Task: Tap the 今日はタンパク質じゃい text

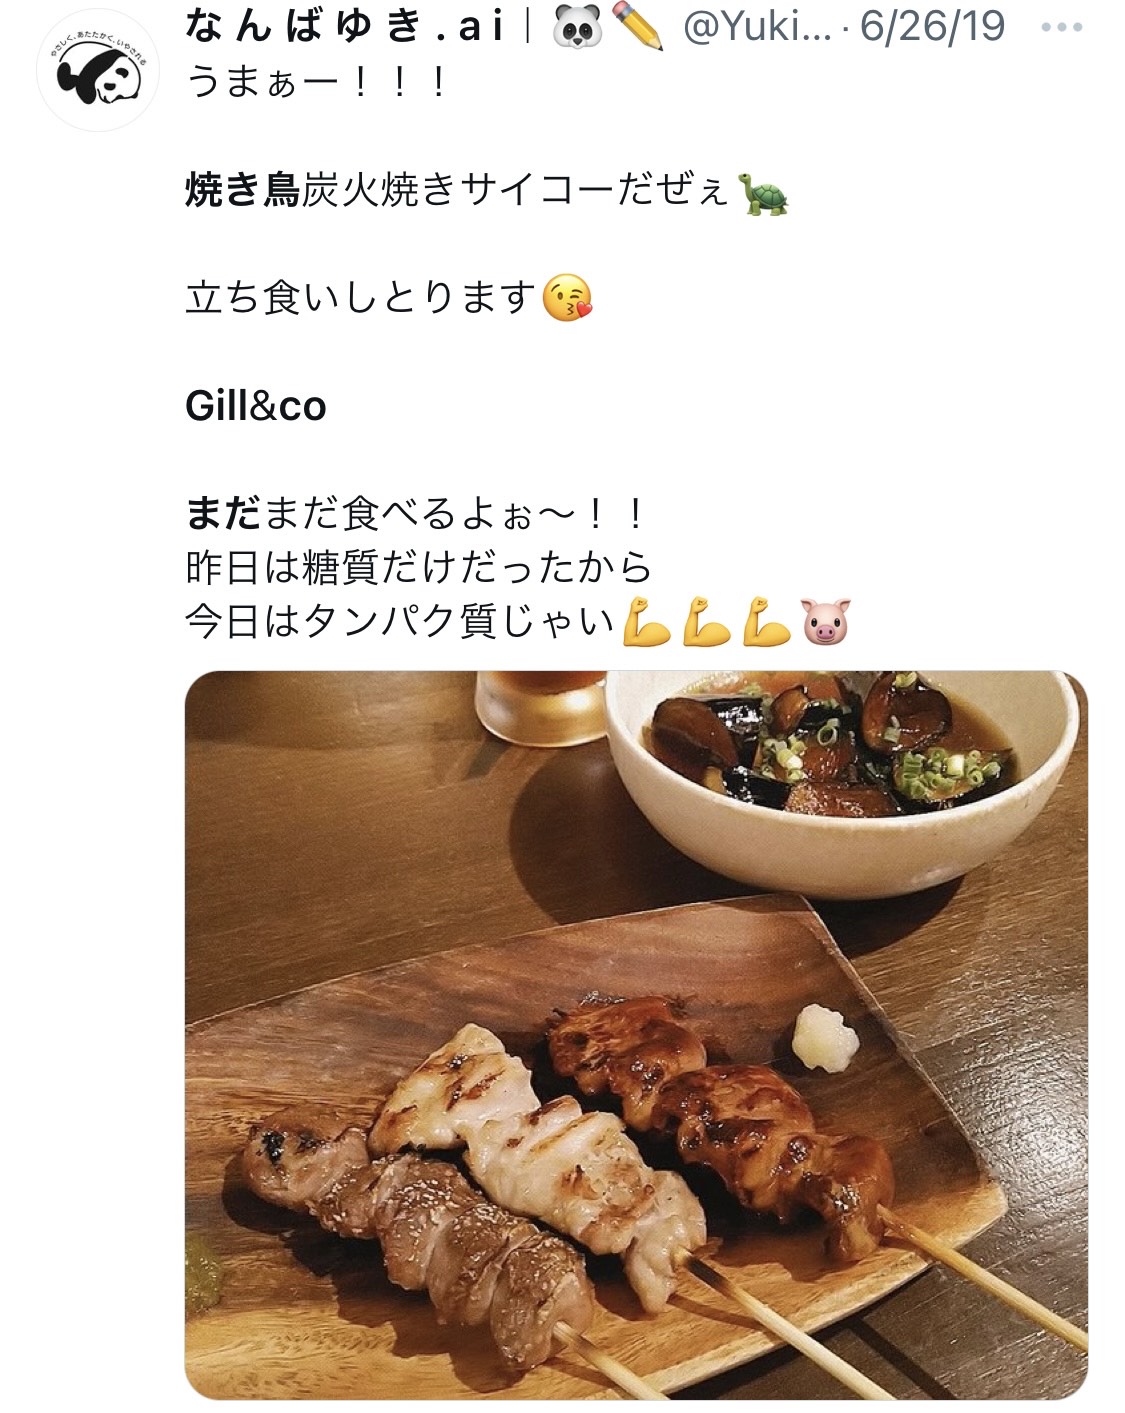Action: [x=400, y=622]
